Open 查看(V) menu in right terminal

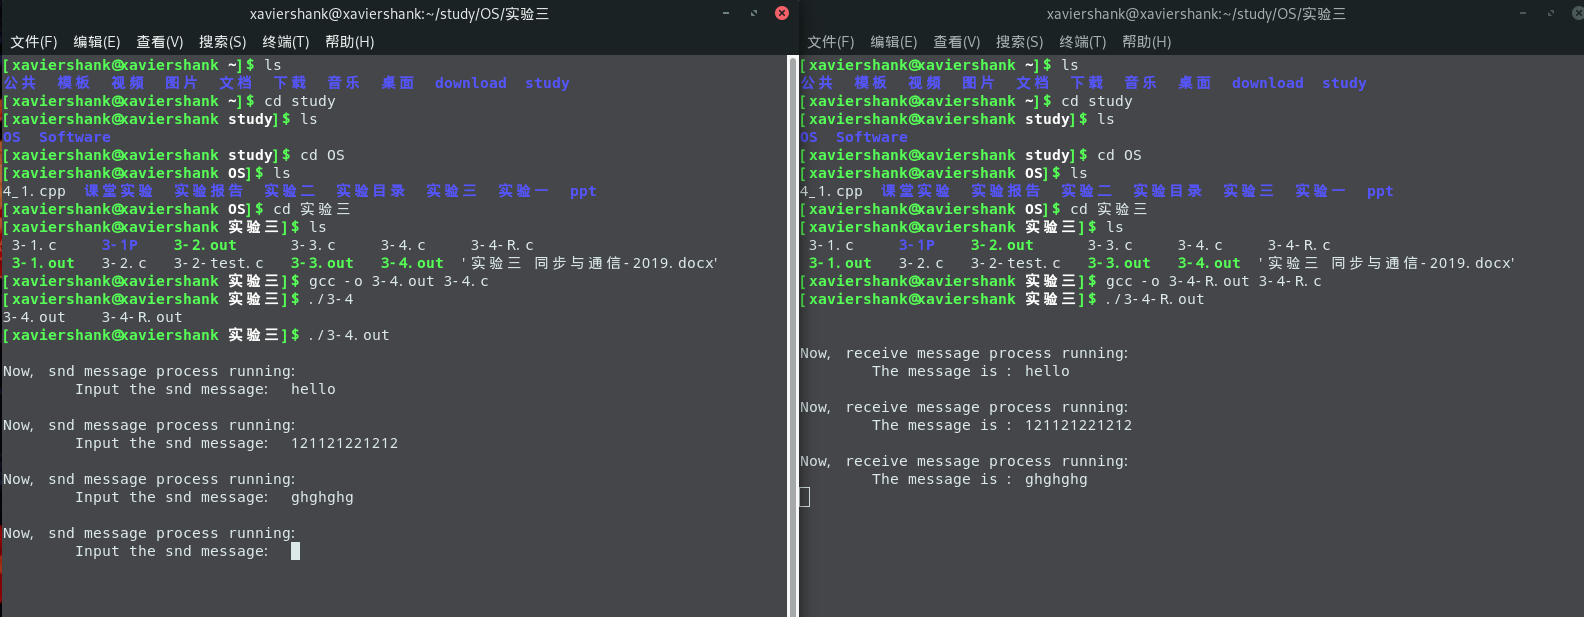(956, 42)
